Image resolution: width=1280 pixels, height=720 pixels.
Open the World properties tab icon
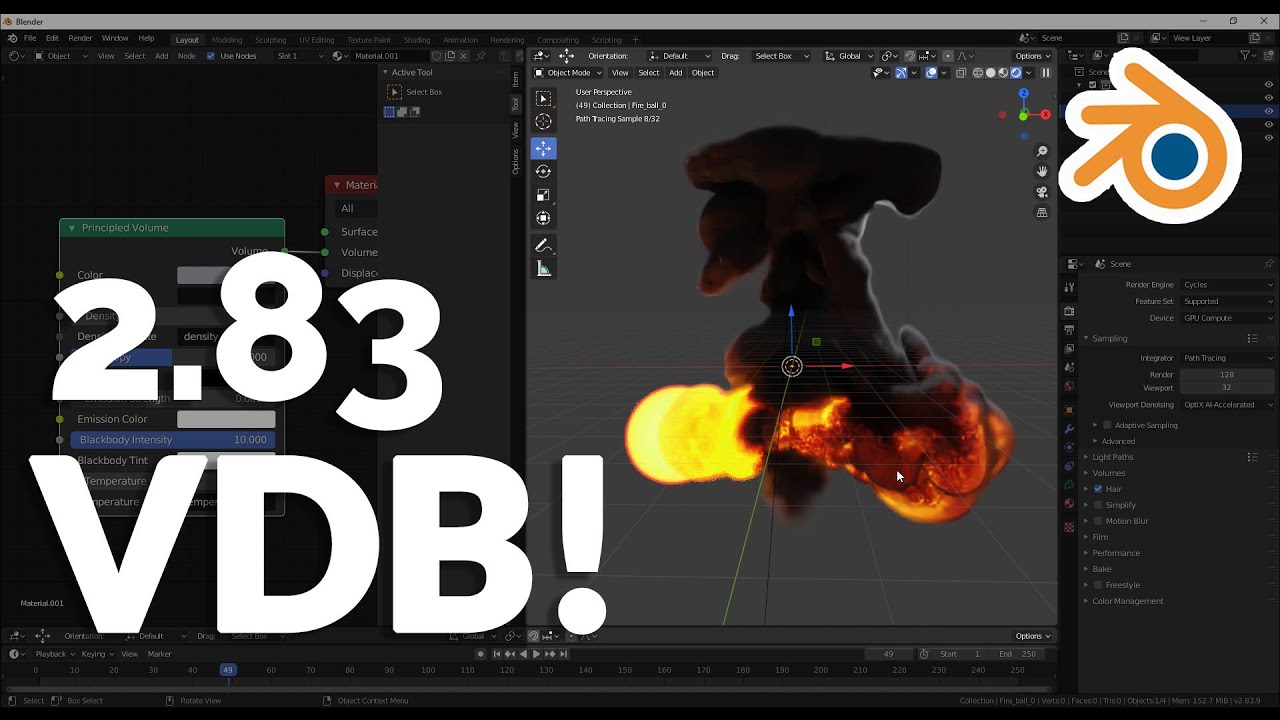[1069, 386]
